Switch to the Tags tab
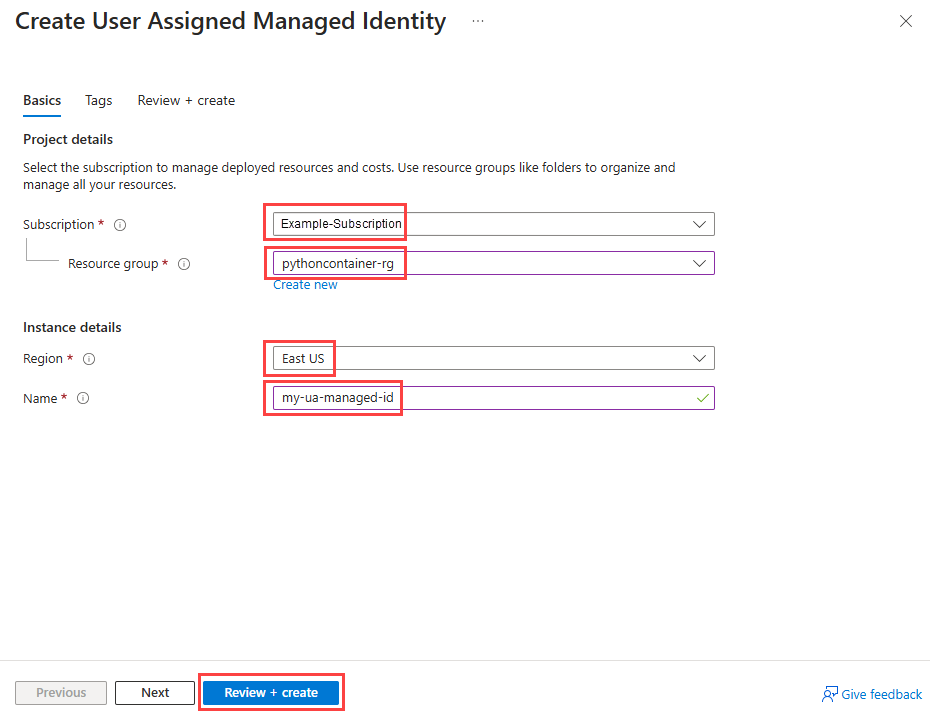This screenshot has width=930, height=714. pos(98,100)
